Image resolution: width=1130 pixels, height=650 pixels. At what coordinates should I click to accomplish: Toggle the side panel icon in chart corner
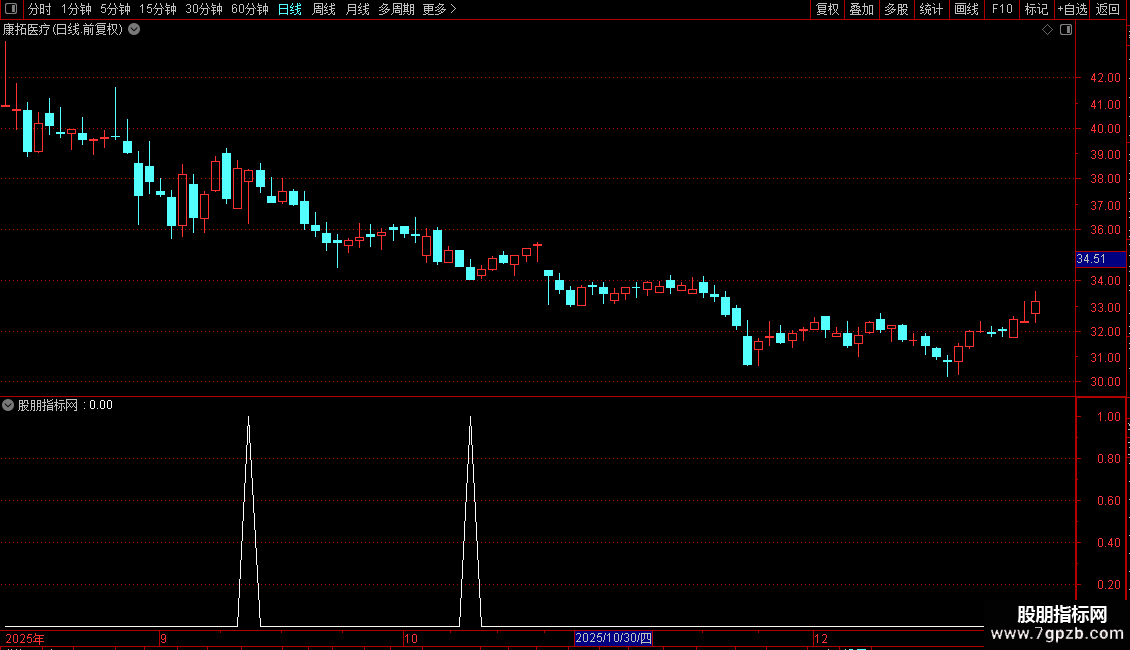[x=1066, y=30]
